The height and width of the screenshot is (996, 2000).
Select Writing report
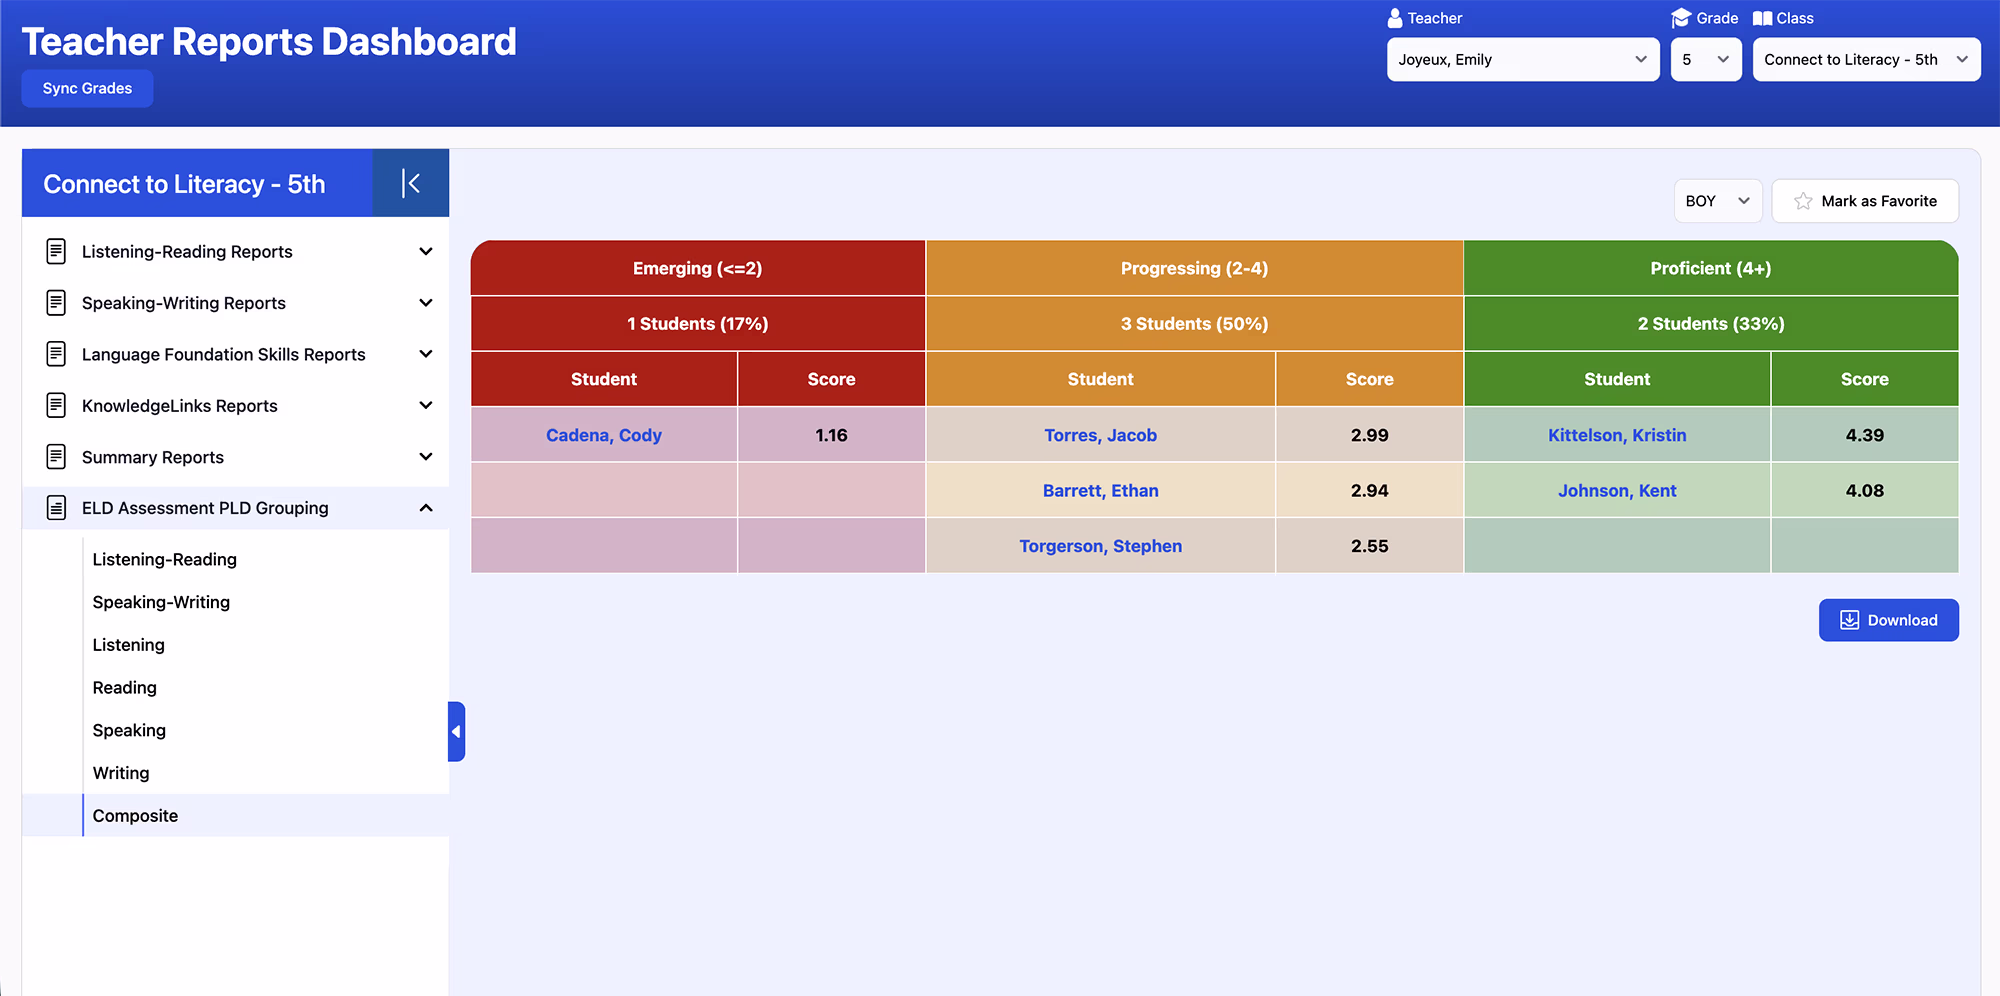[x=121, y=773]
